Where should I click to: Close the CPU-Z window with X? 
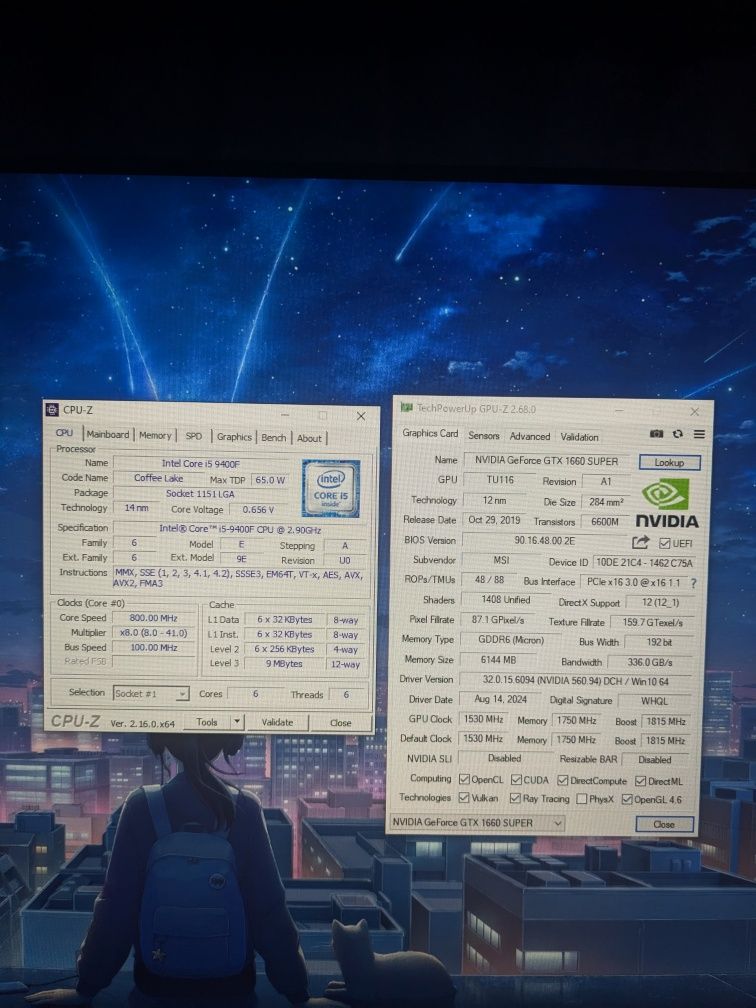(x=361, y=416)
